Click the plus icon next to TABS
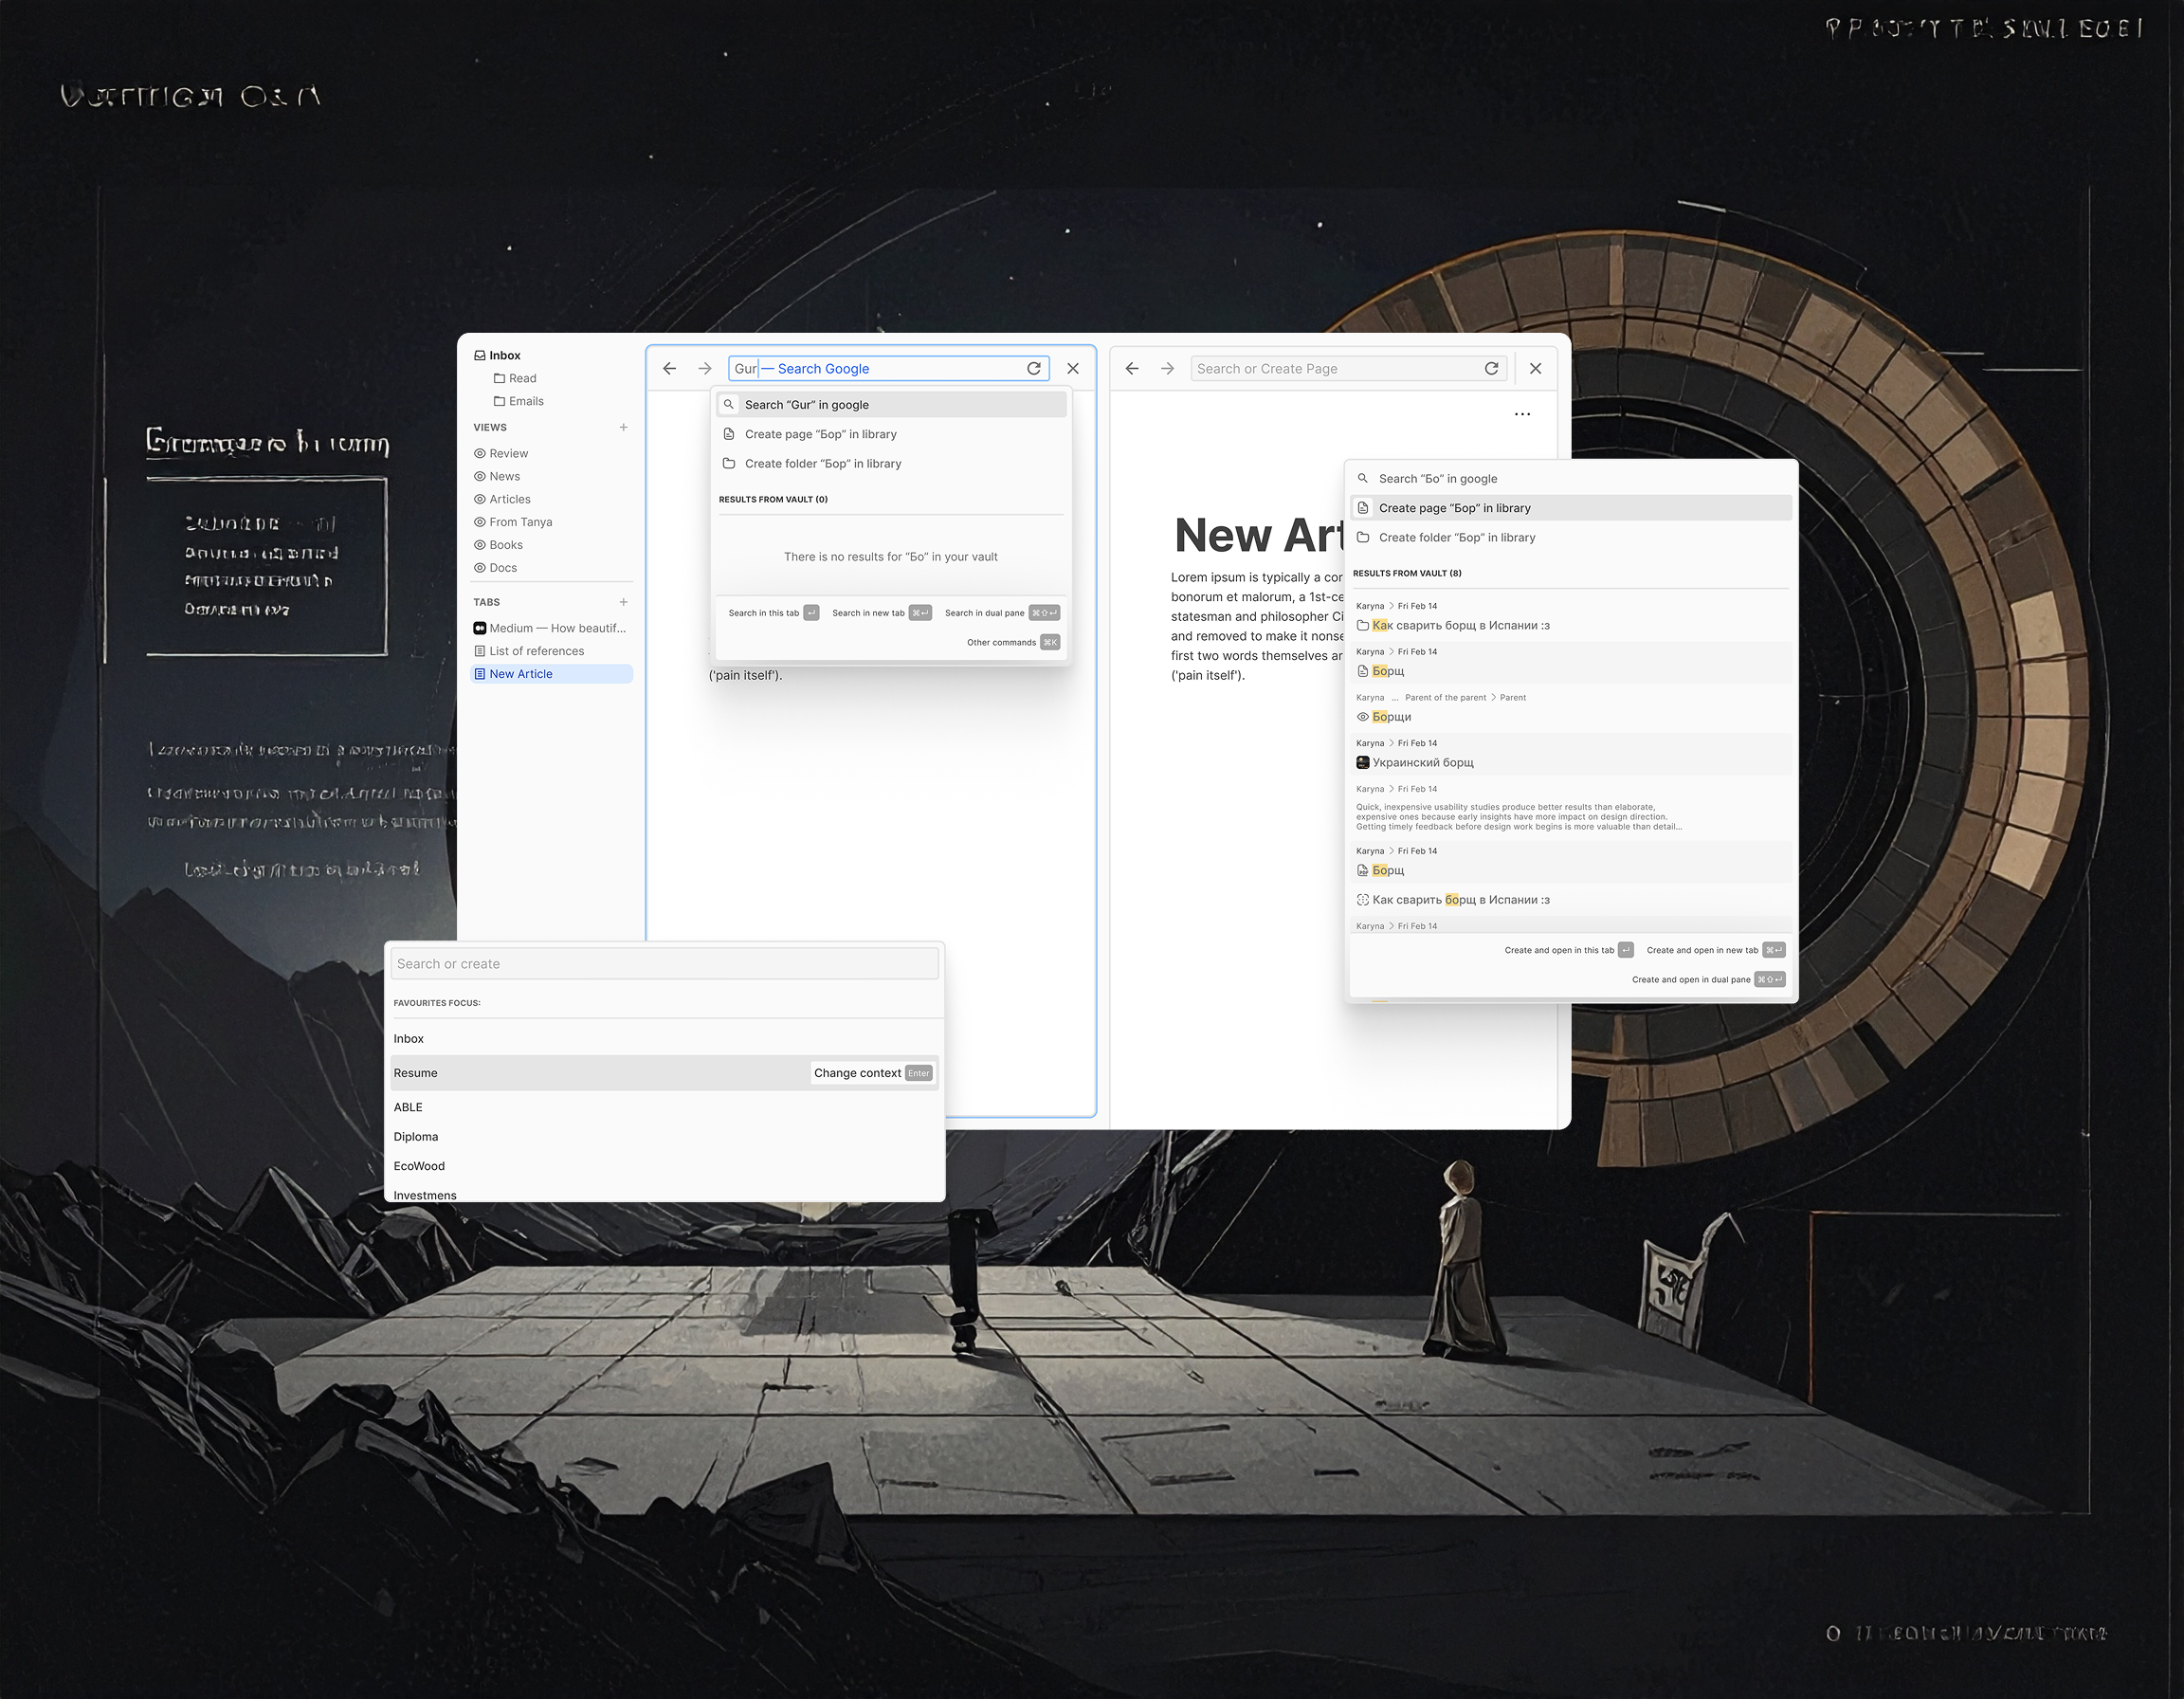The width and height of the screenshot is (2184, 1699). (624, 602)
